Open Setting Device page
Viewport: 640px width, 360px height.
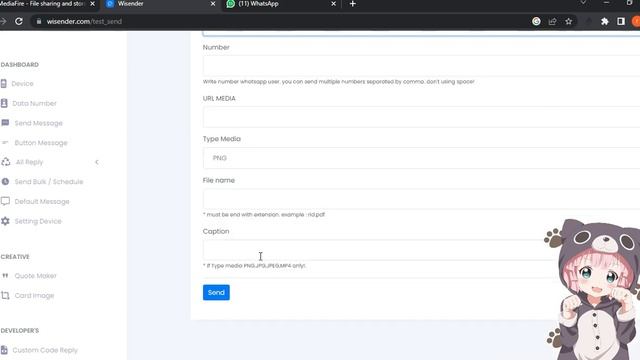pos(38,221)
